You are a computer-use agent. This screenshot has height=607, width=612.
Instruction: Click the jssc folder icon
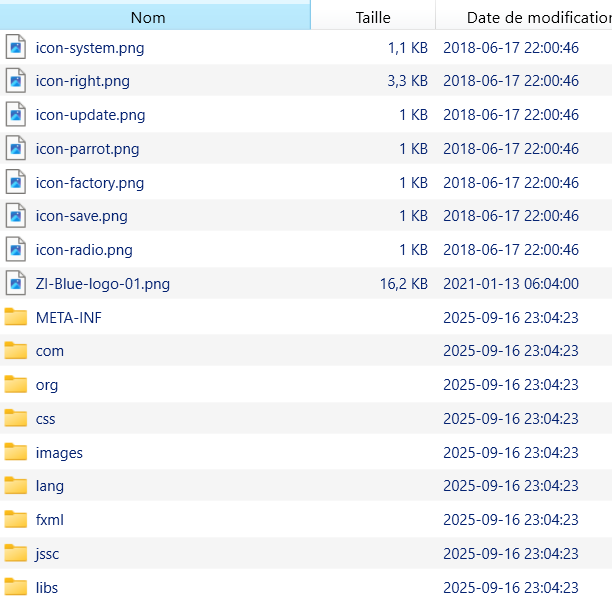(15, 554)
